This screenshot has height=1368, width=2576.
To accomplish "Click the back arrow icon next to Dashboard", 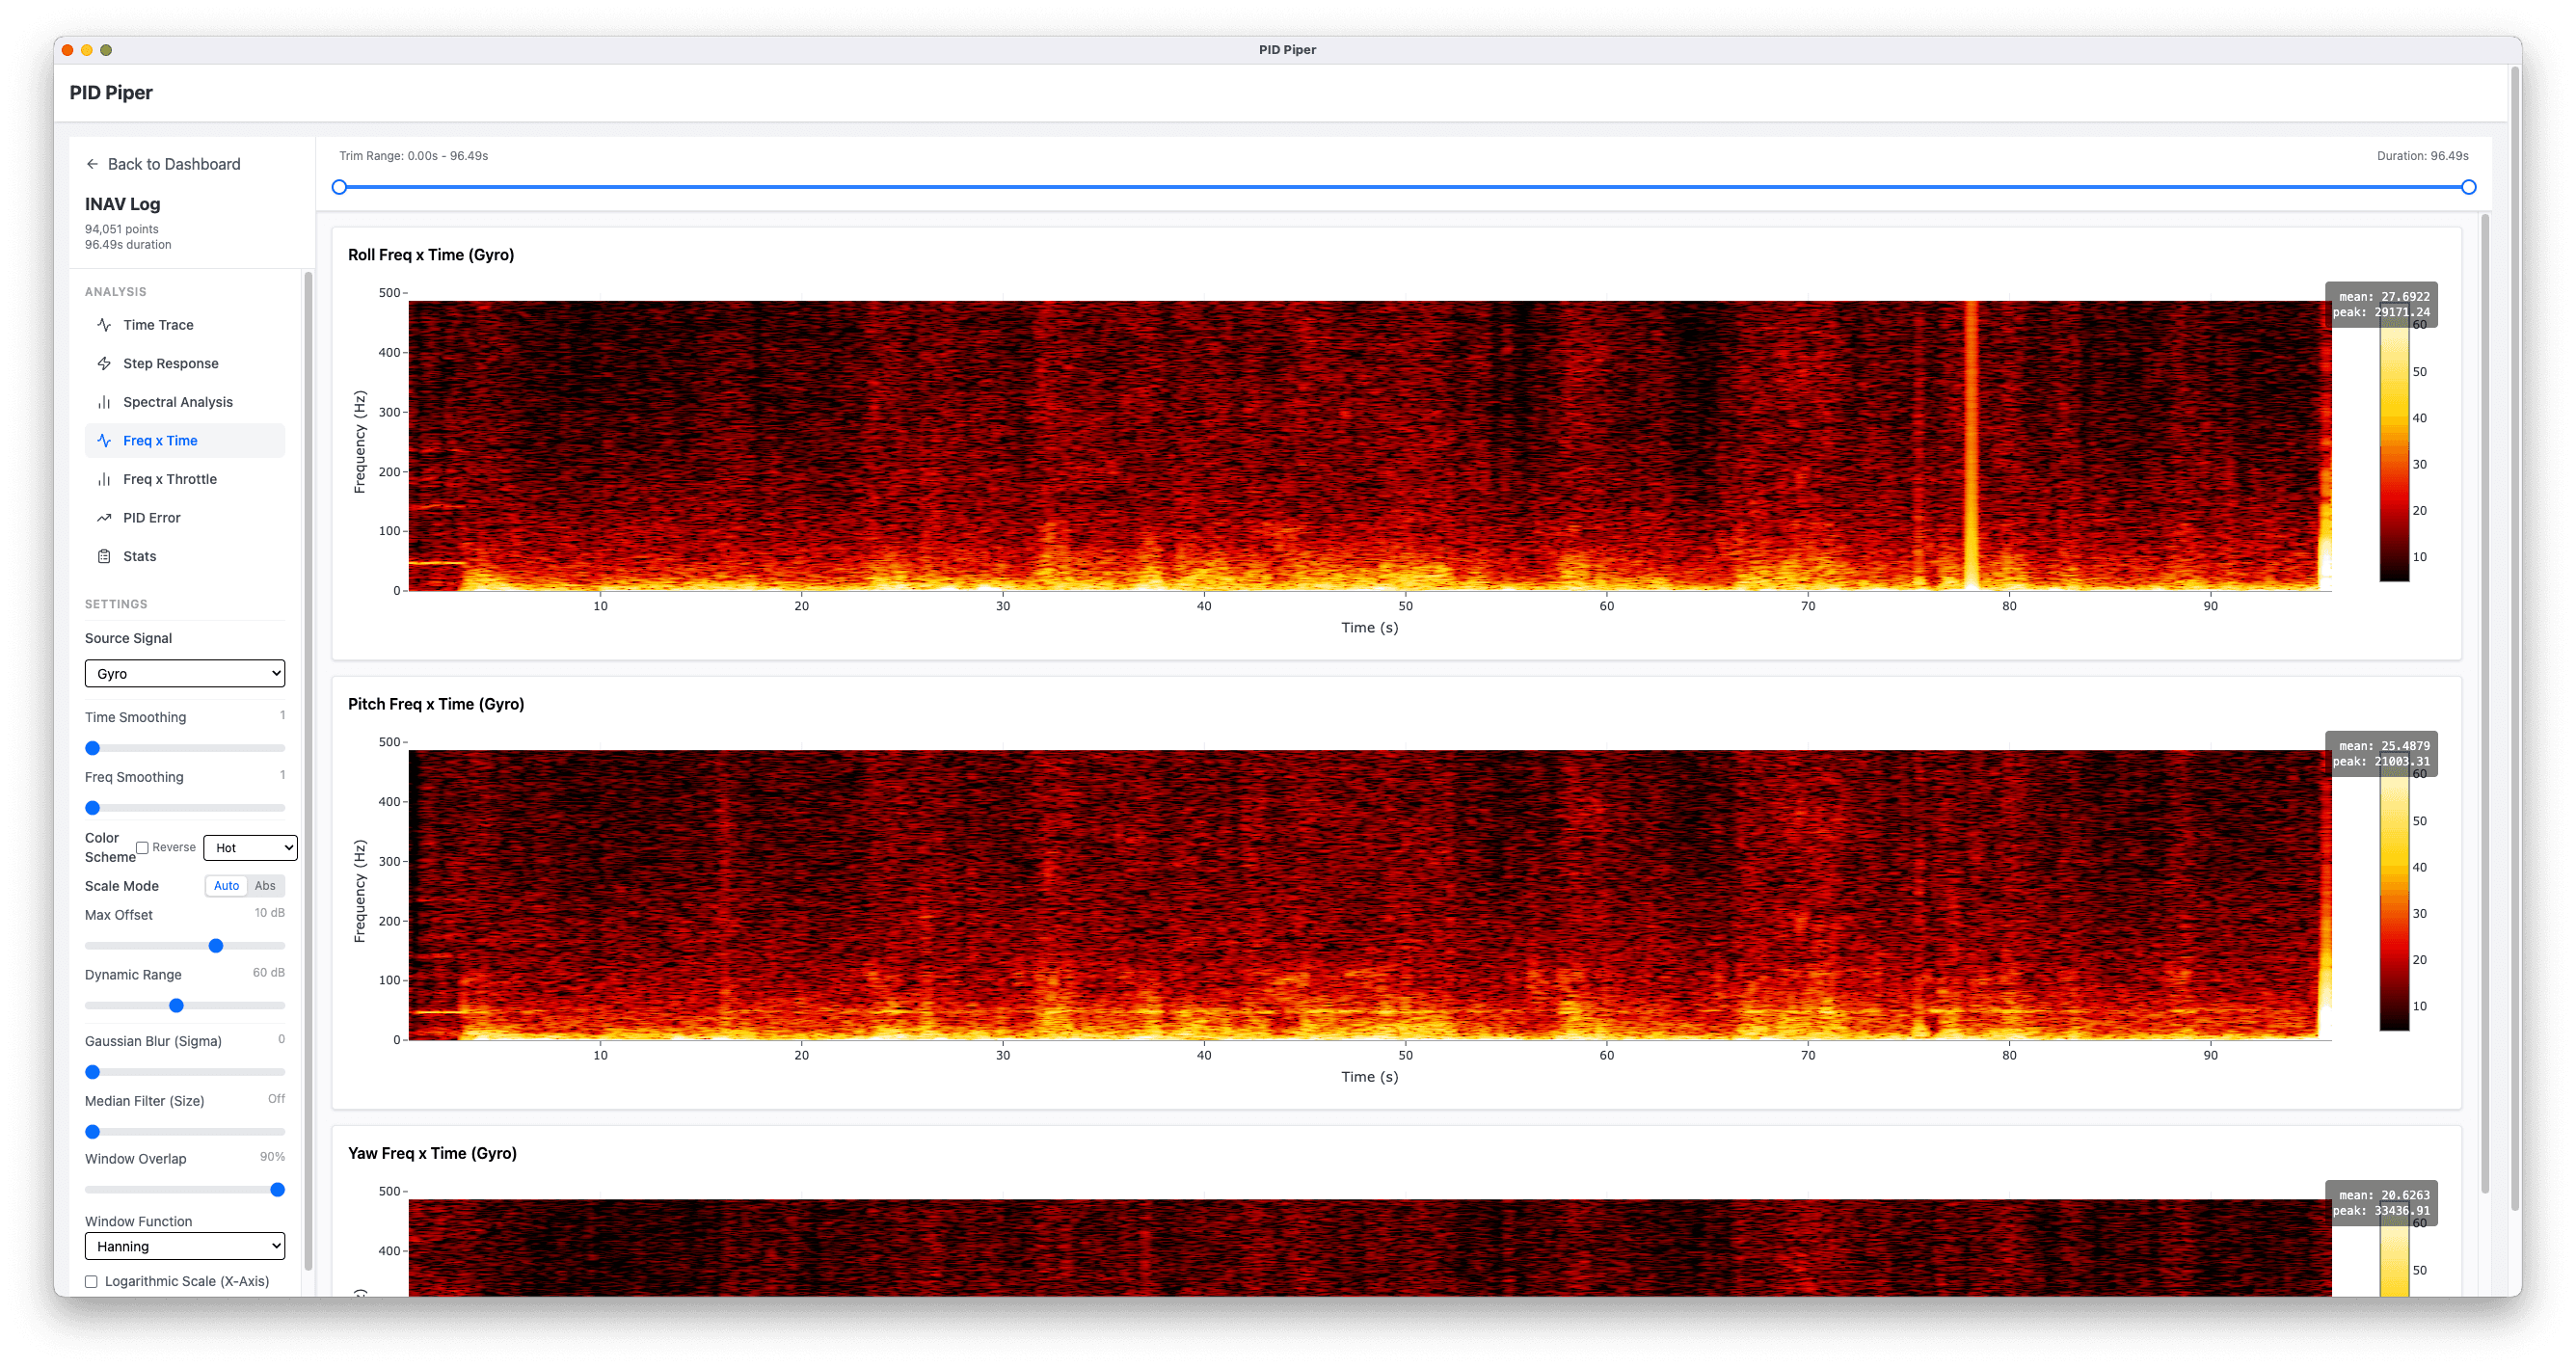I will click(92, 164).
